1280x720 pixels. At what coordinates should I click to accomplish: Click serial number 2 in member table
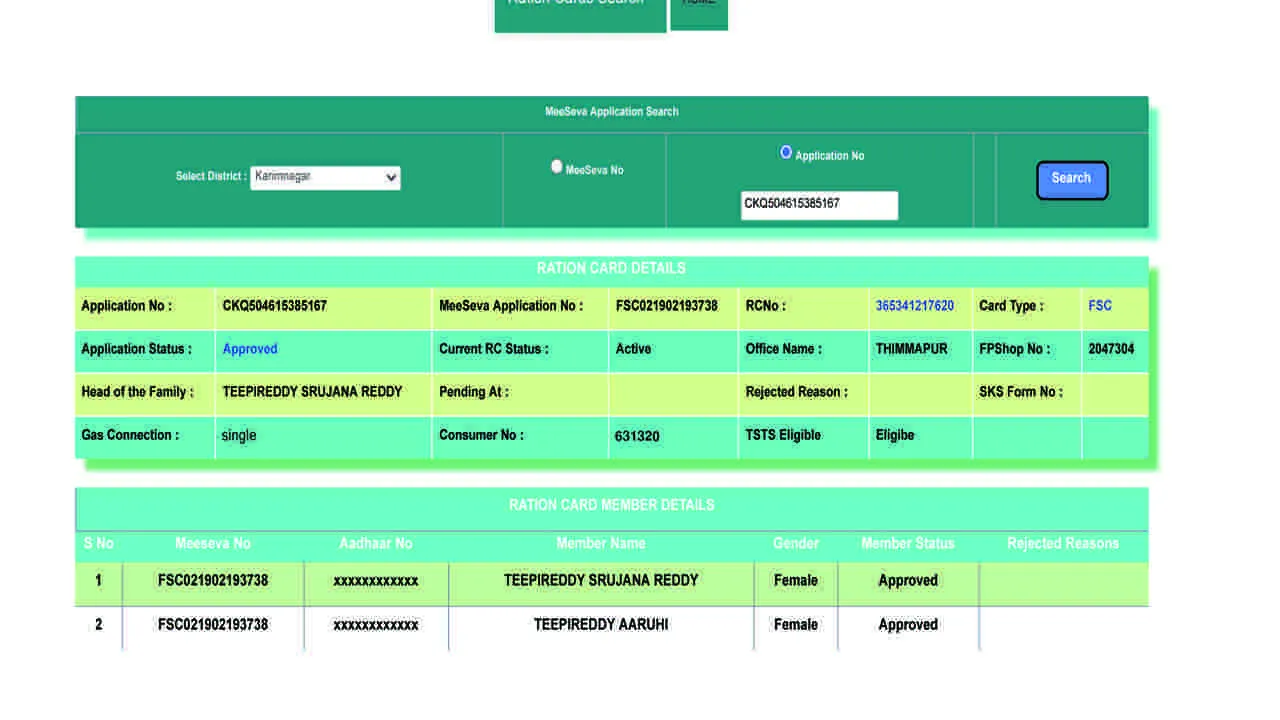click(98, 625)
